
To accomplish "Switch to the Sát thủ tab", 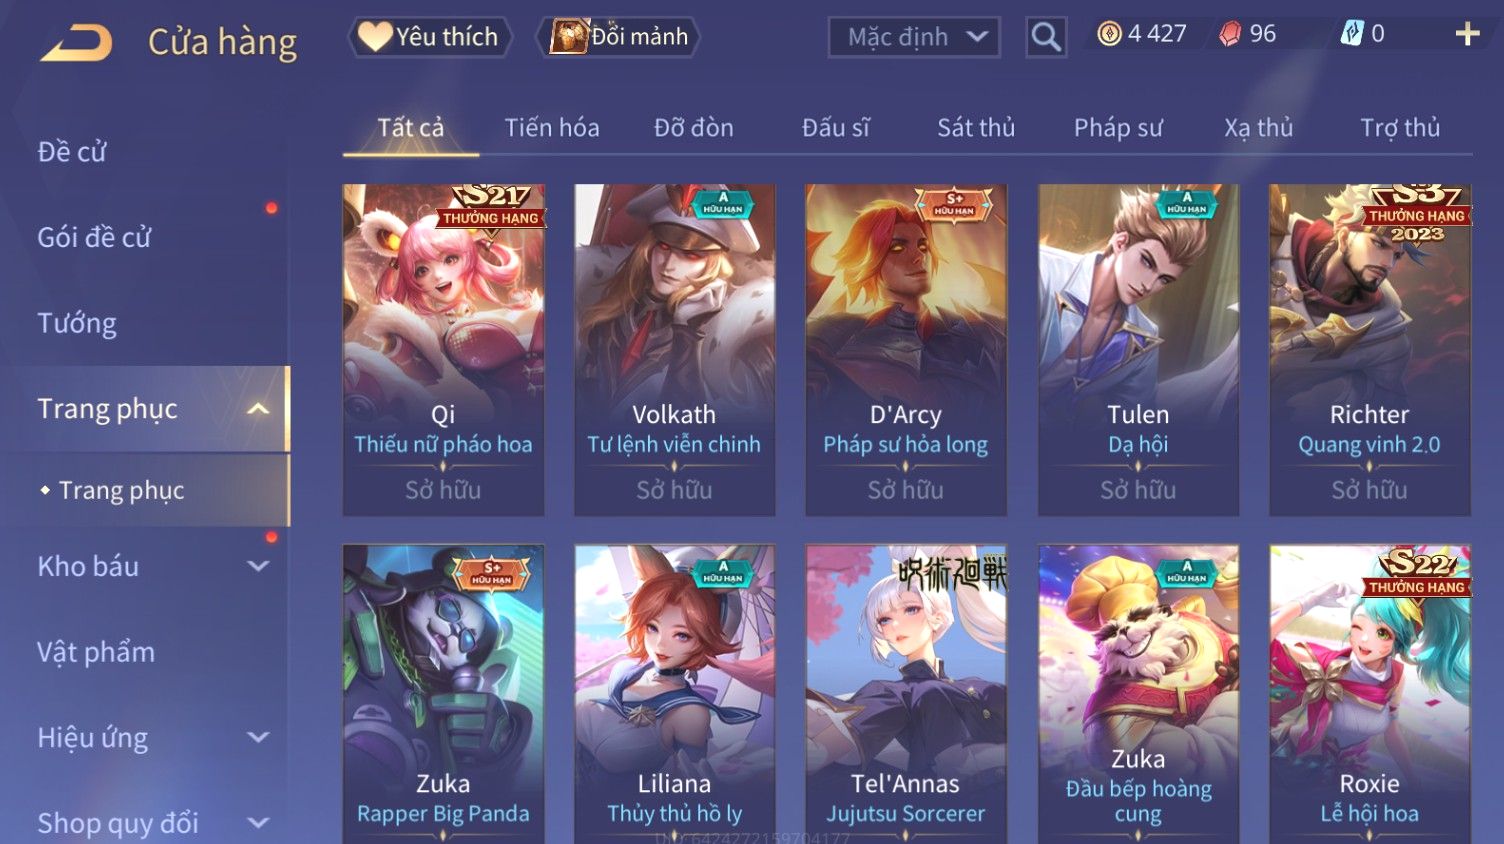I will [976, 128].
